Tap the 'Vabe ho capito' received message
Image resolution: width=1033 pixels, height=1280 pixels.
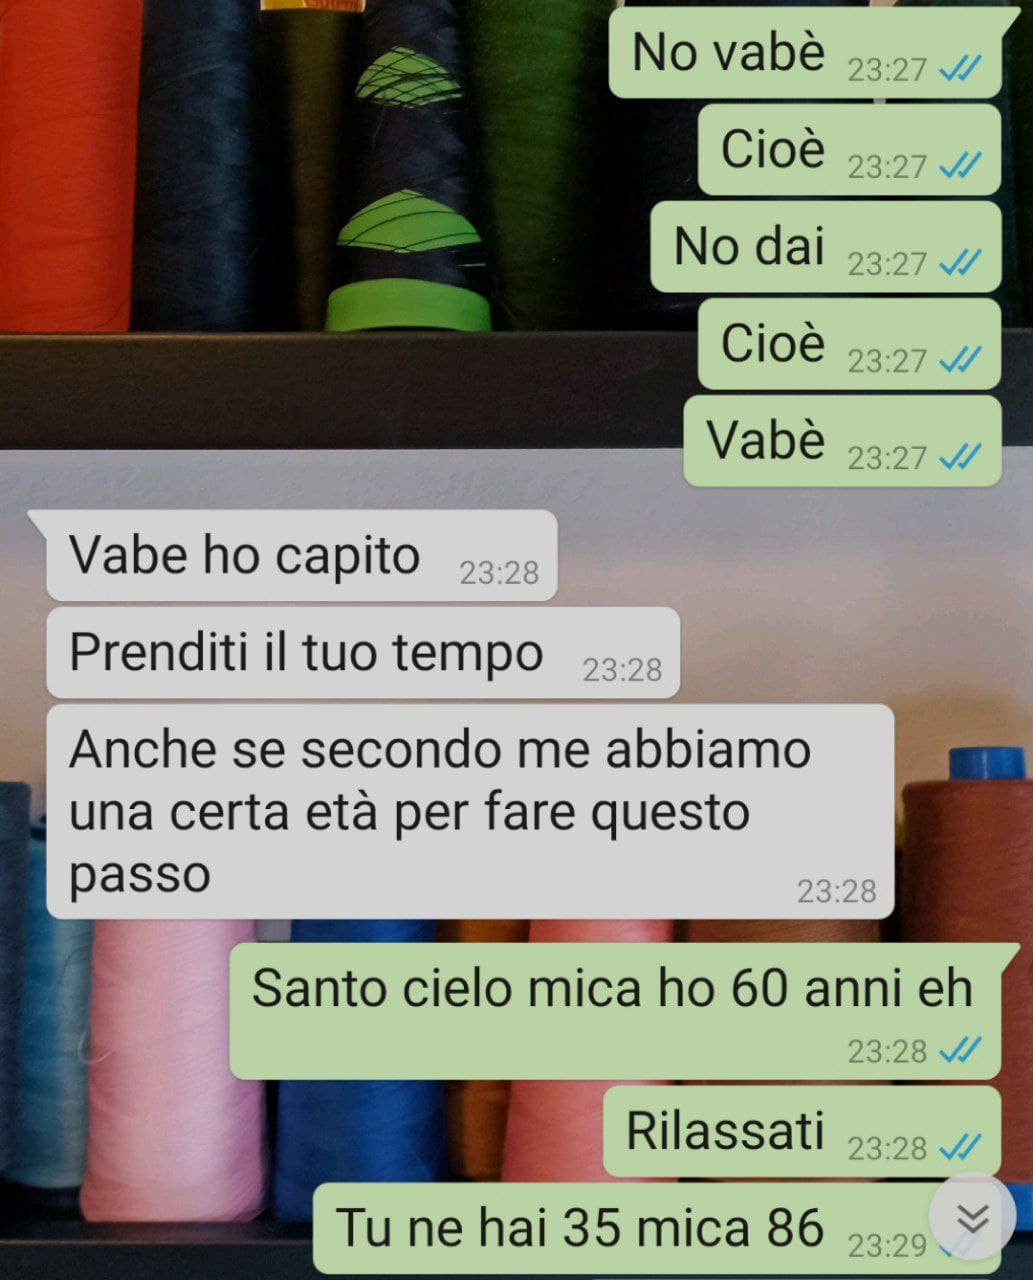301,555
